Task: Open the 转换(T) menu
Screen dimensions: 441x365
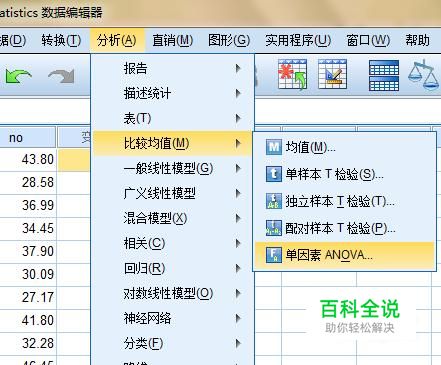Action: pyautogui.click(x=61, y=41)
